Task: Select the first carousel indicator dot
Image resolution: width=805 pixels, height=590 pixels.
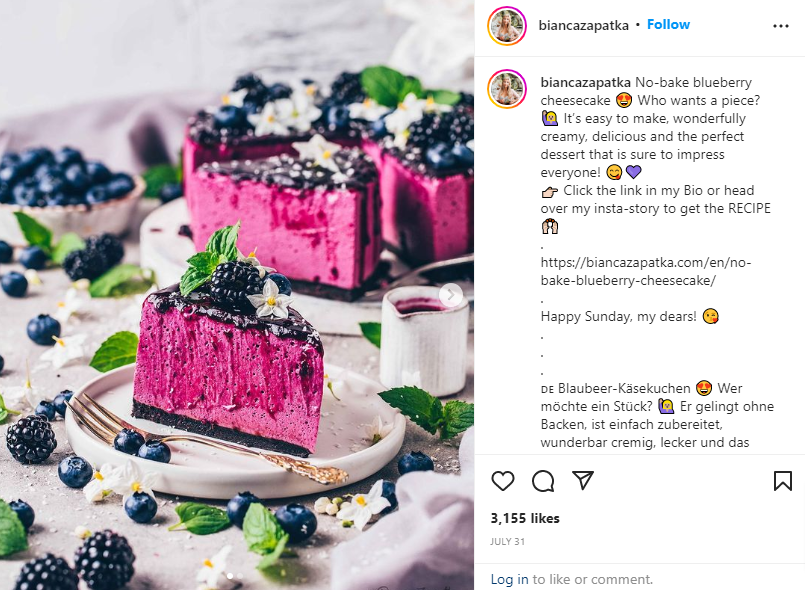Action: [230, 576]
